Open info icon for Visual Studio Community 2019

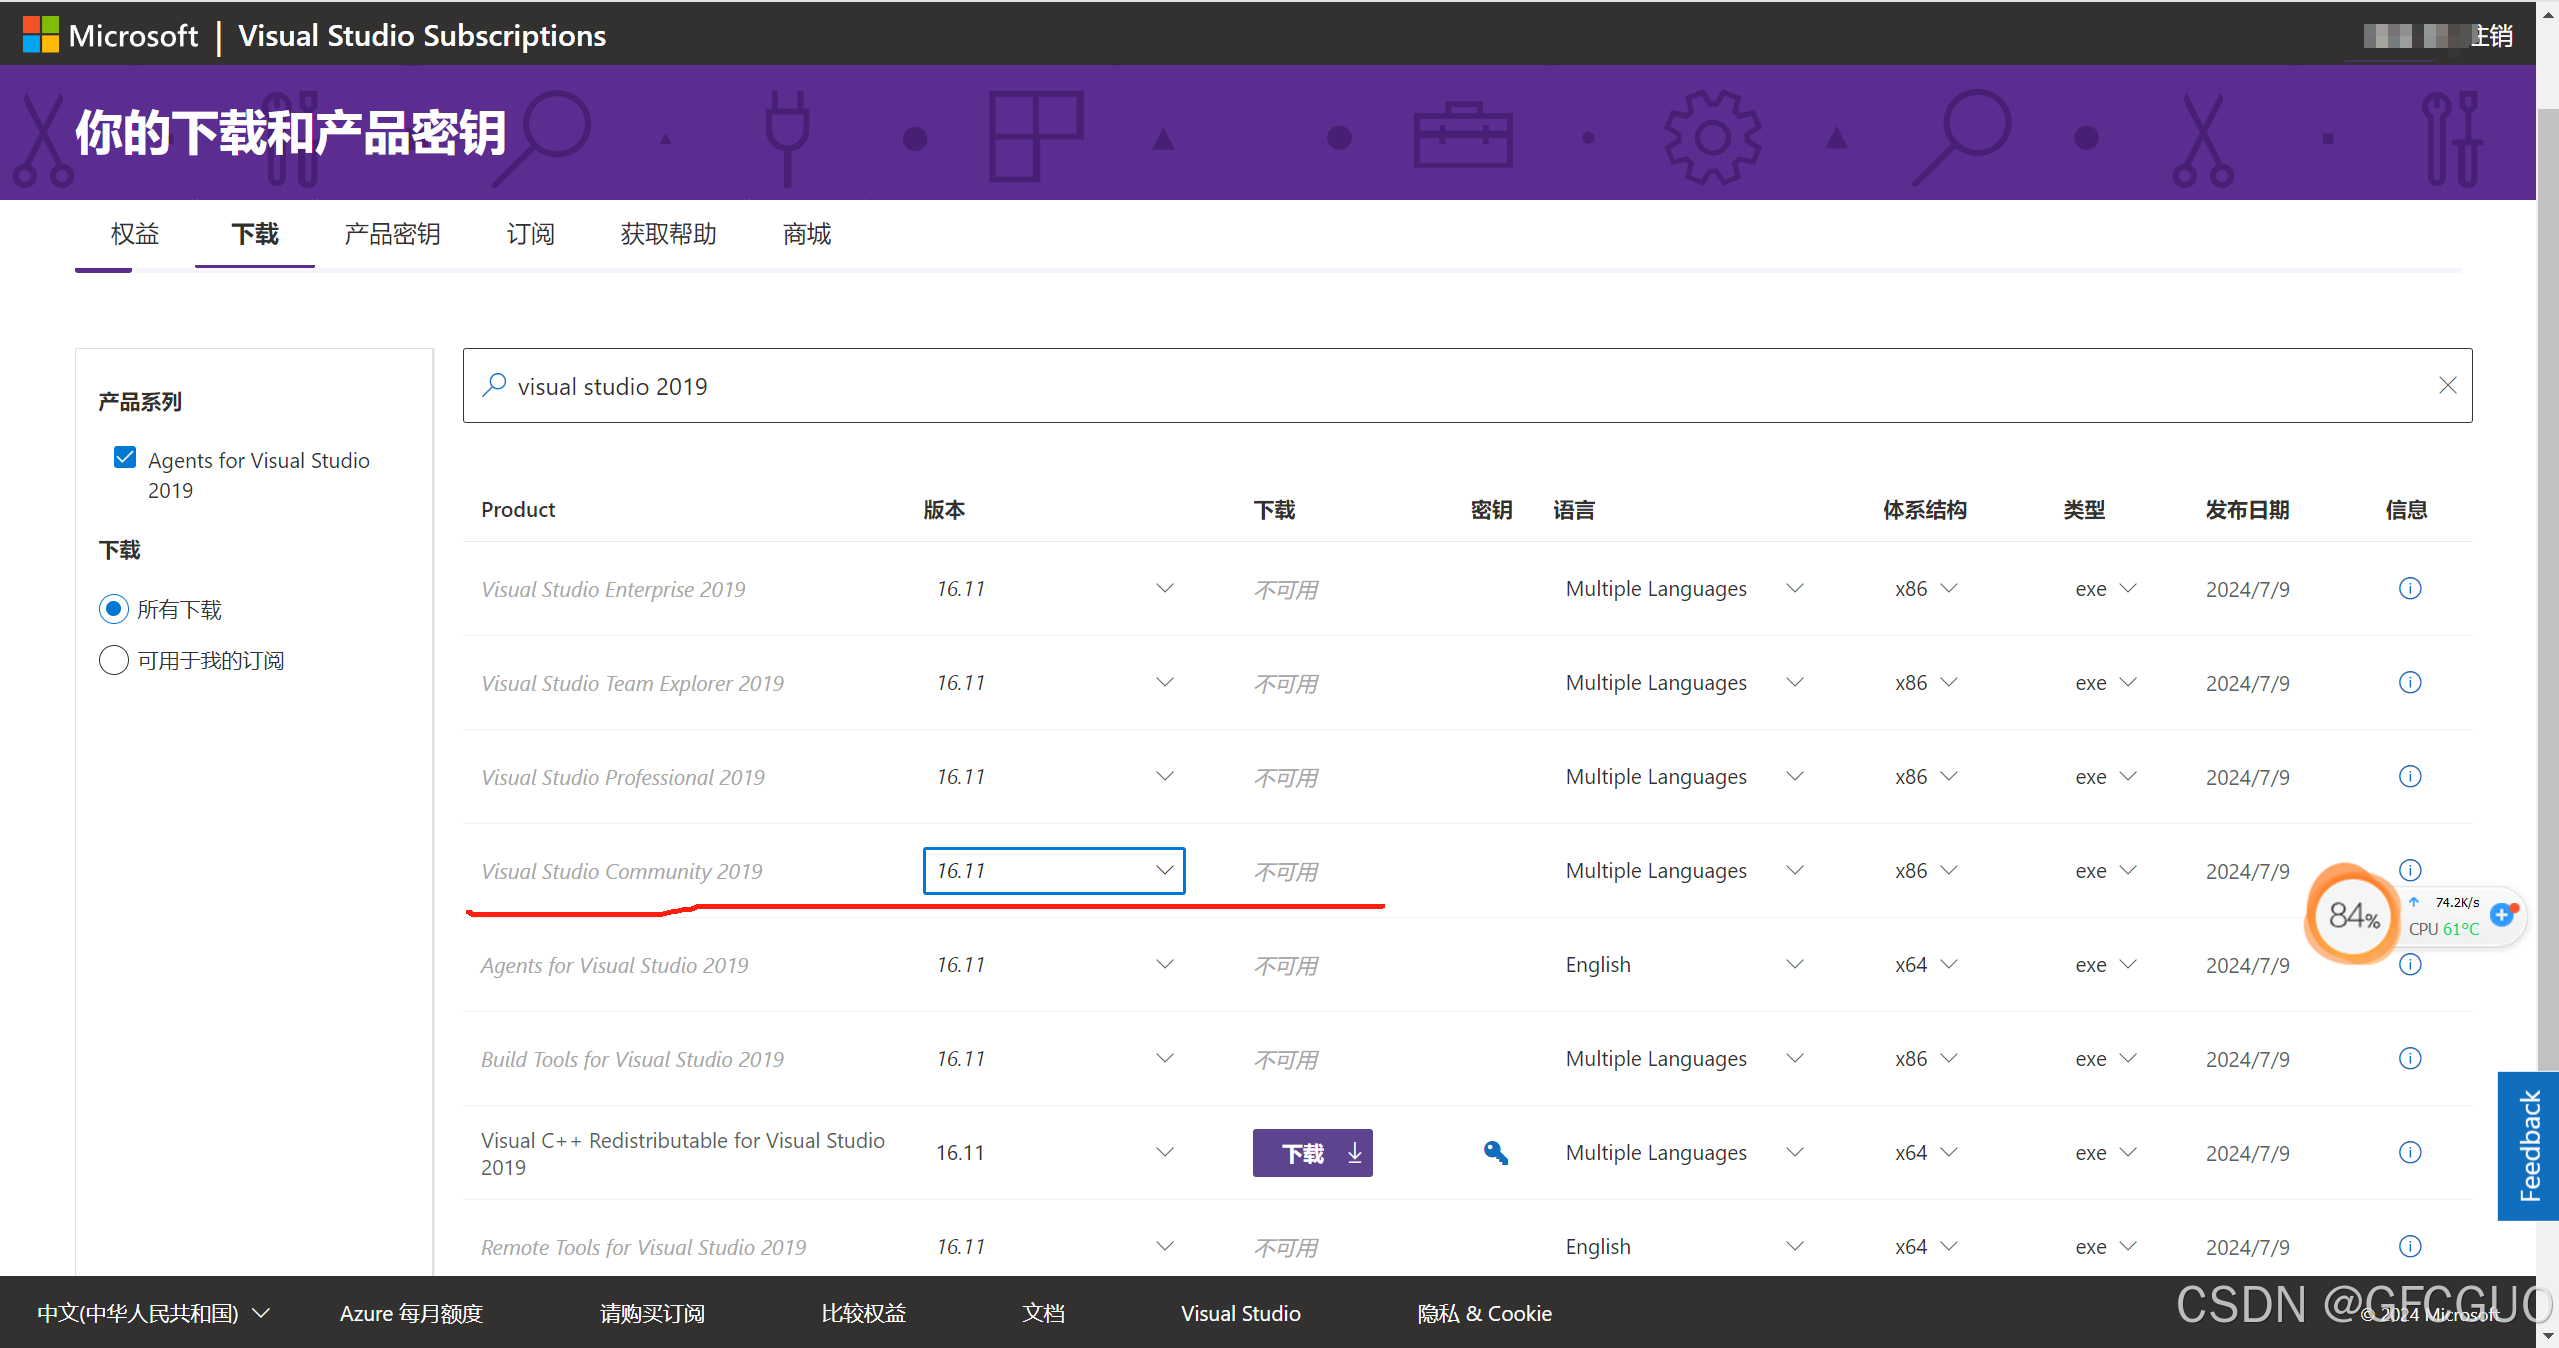(2410, 870)
